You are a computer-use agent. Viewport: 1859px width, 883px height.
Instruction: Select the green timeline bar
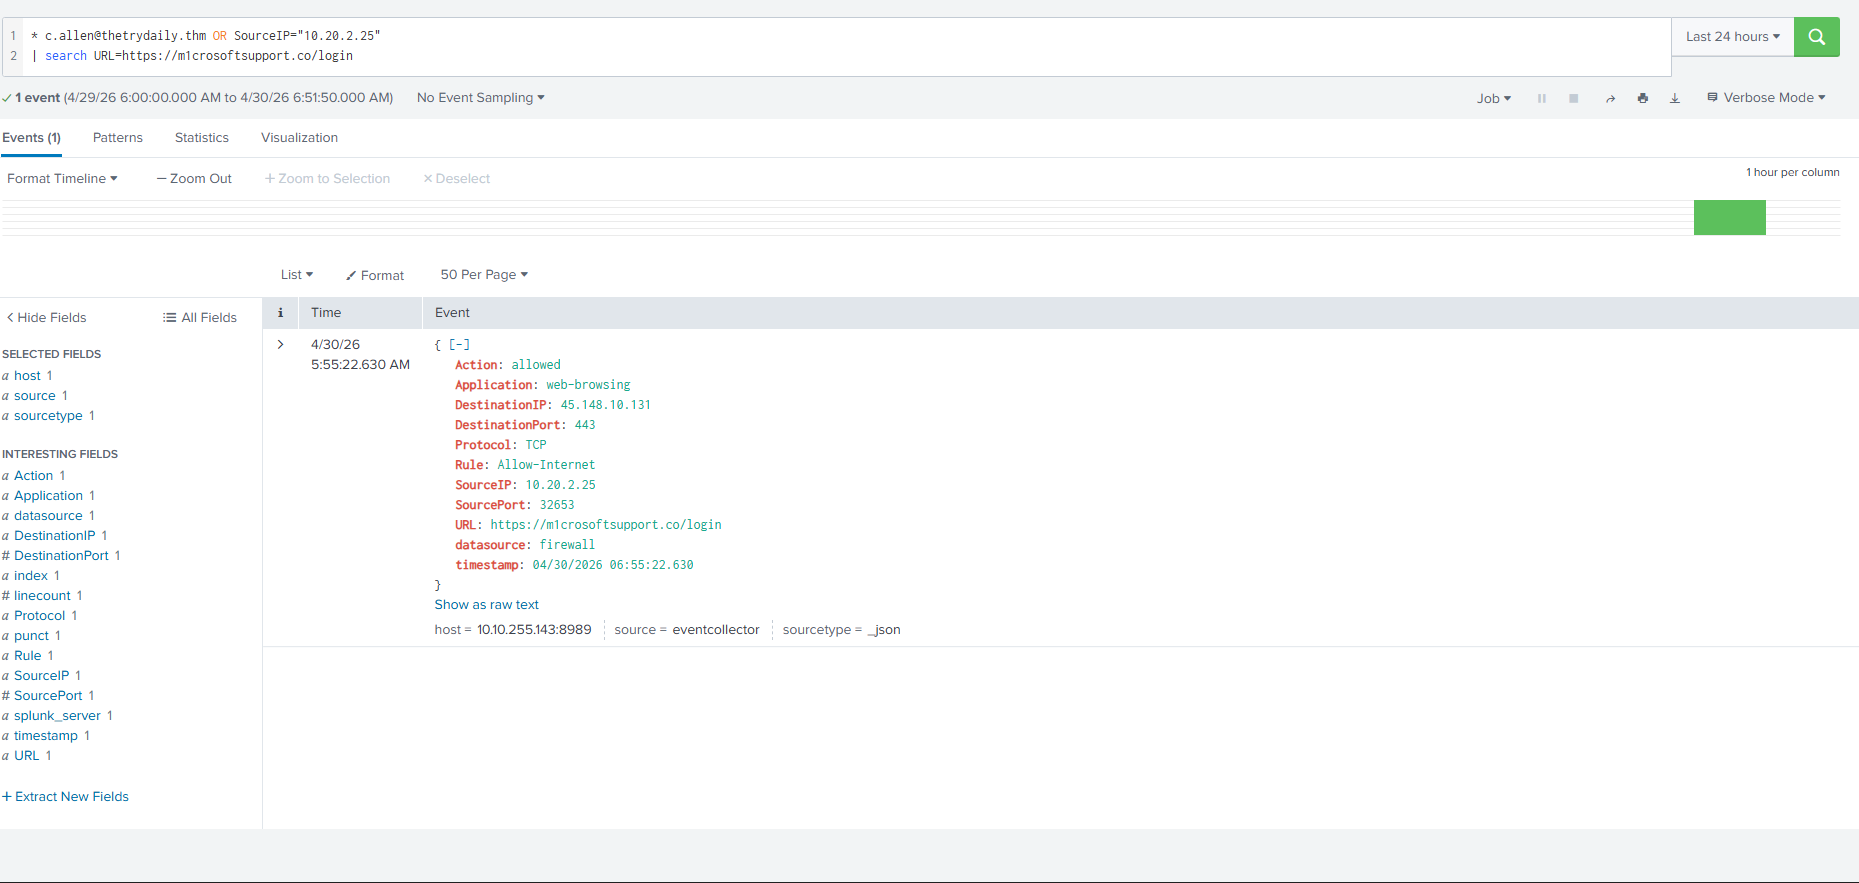coord(1730,218)
